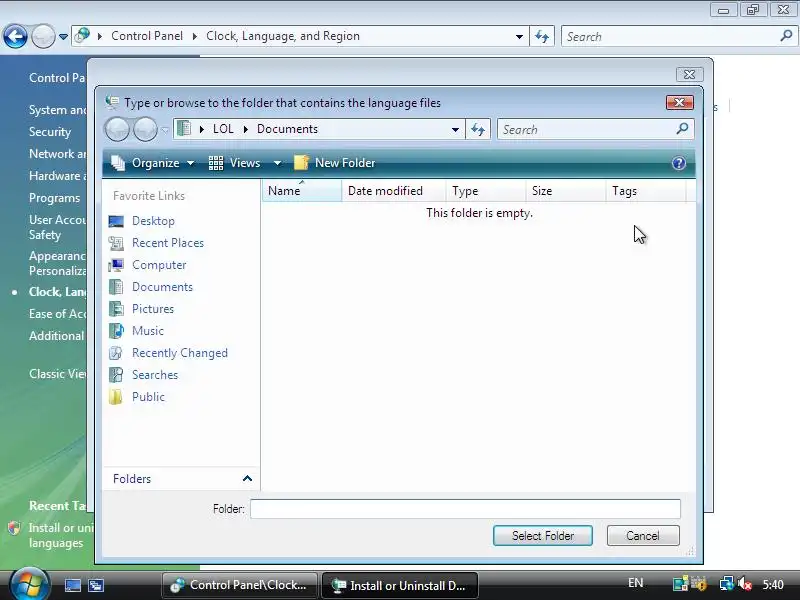Sort by the Size column header

point(566,191)
